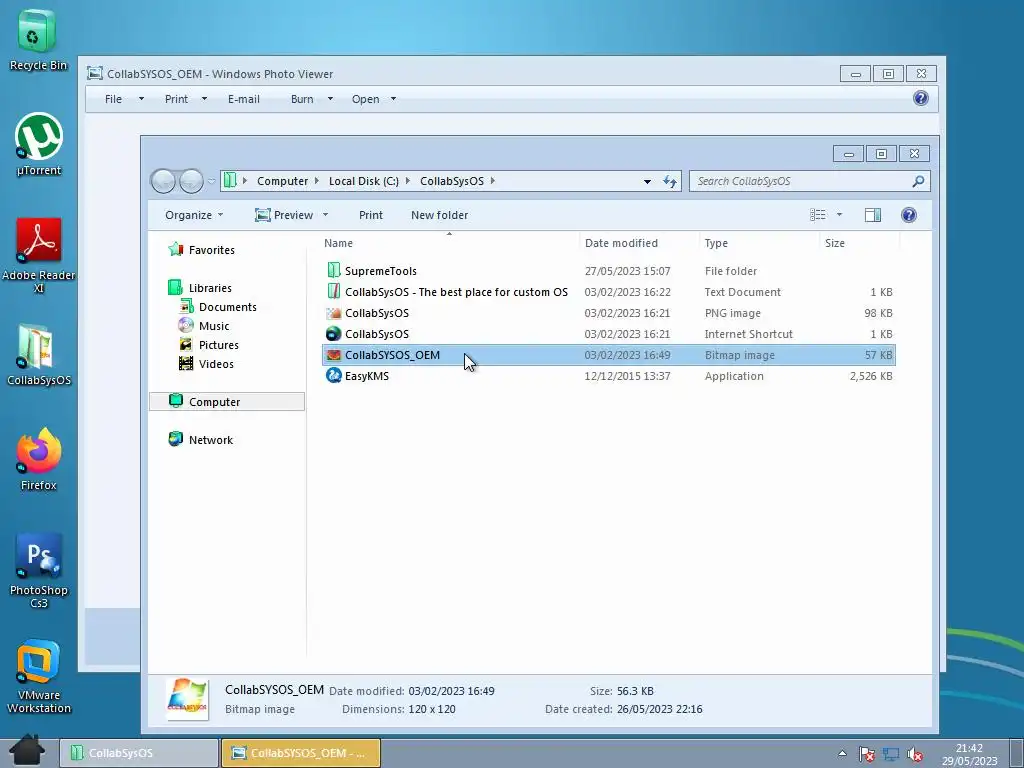Go forward with the Explorer forward arrow
Viewport: 1024px width, 768px height.
(x=191, y=181)
